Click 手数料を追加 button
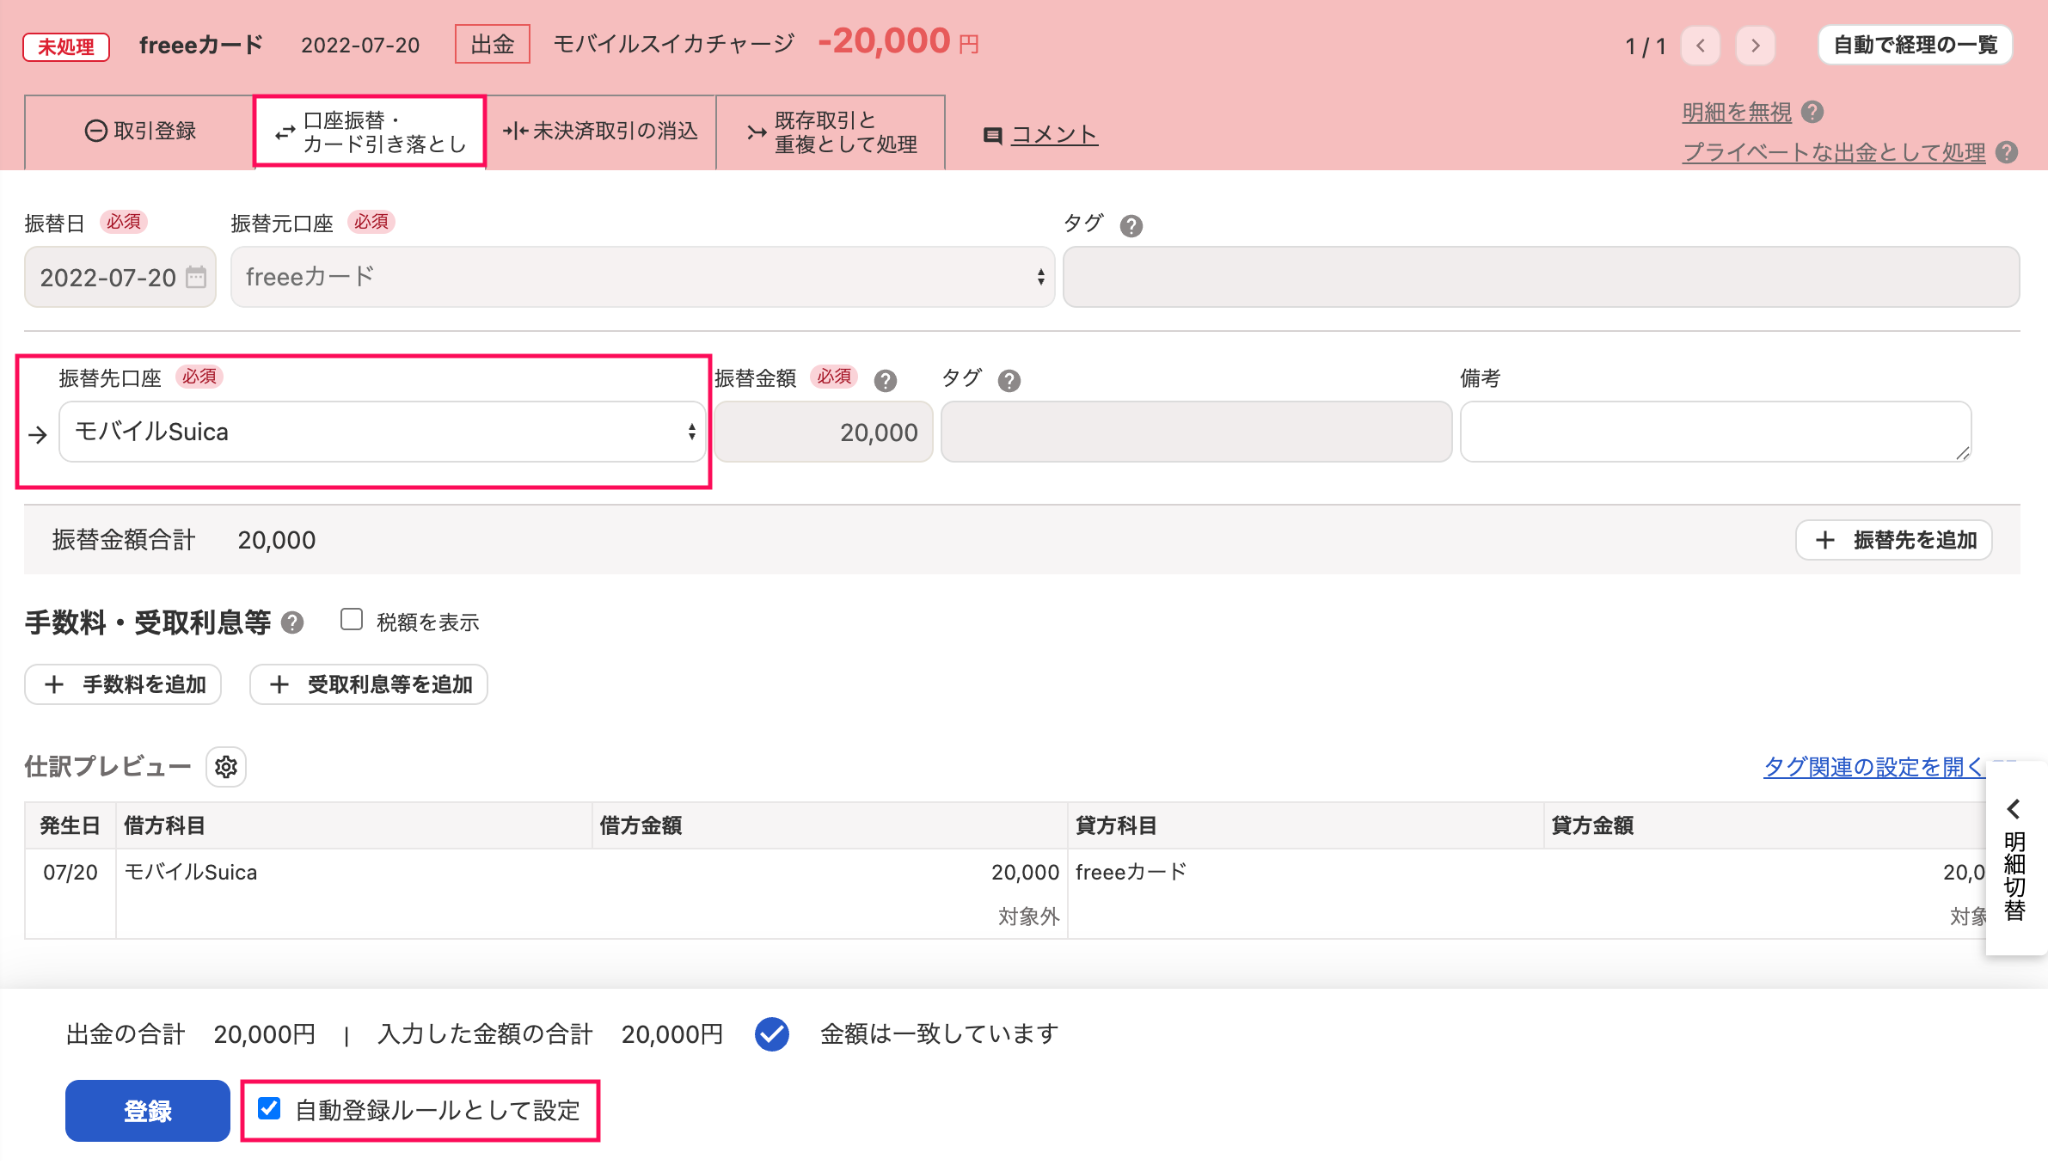Viewport: 2048px width, 1161px height. point(123,684)
